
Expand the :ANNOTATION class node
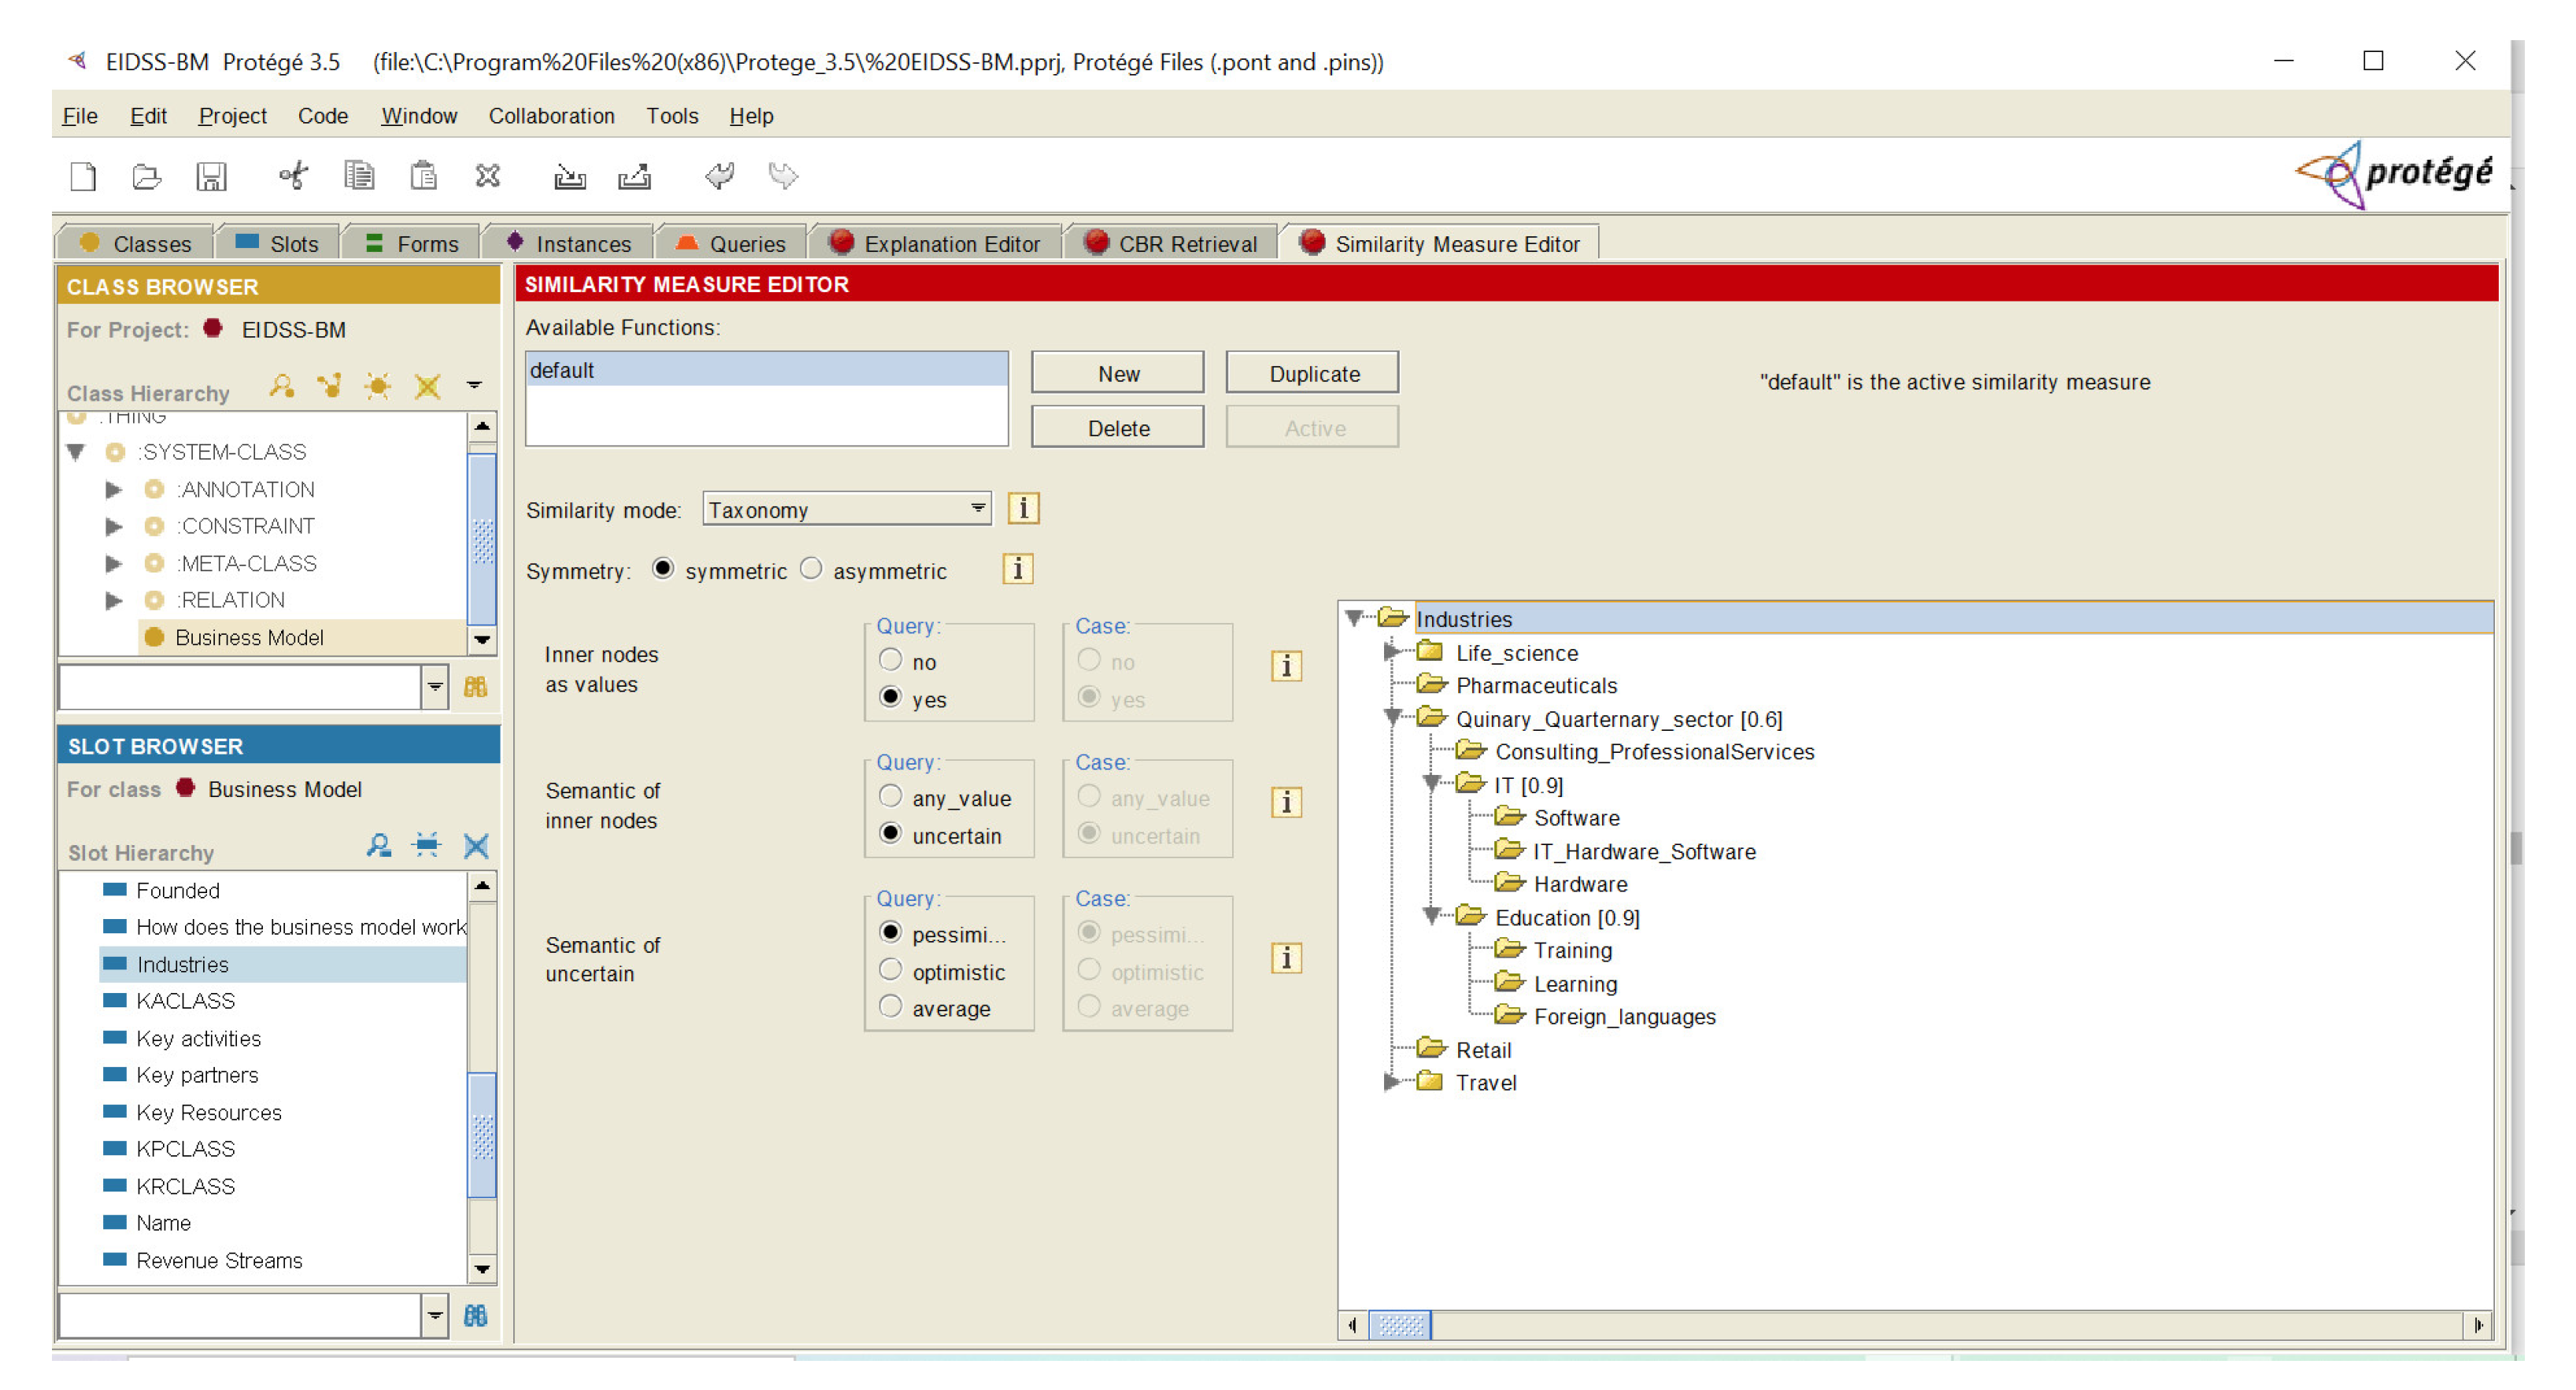pos(113,489)
